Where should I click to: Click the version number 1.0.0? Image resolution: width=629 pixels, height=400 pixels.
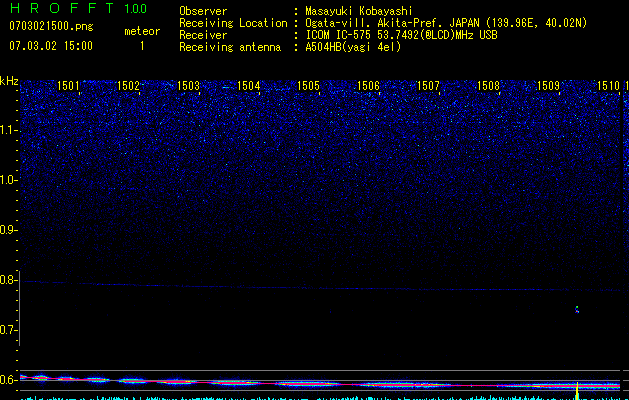[x=135, y=8]
